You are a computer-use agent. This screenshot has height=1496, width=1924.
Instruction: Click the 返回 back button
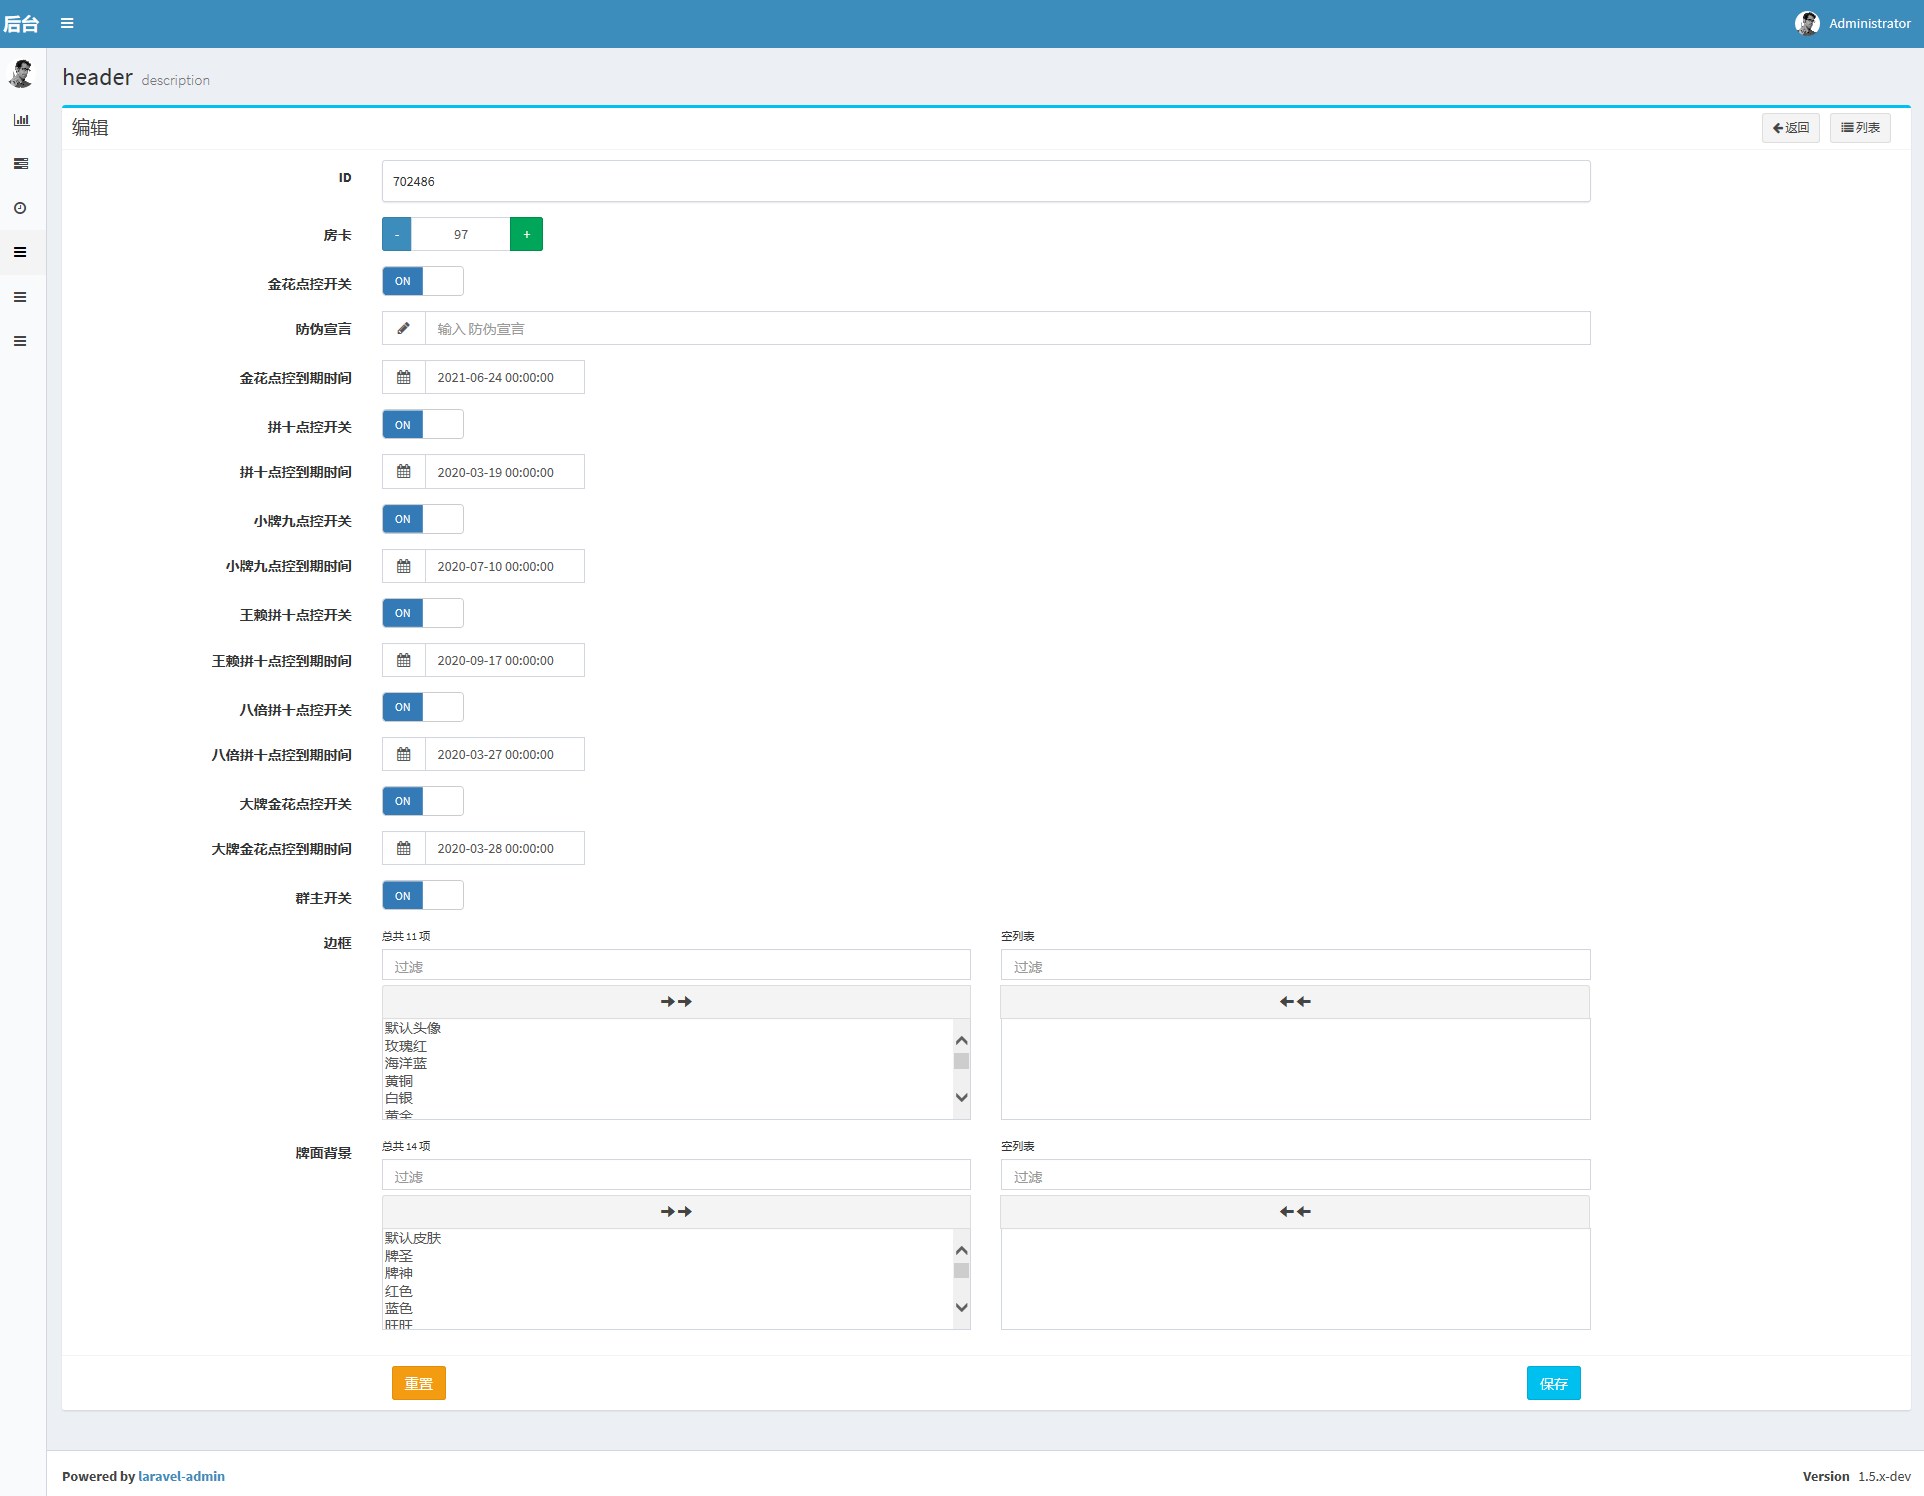click(1790, 128)
